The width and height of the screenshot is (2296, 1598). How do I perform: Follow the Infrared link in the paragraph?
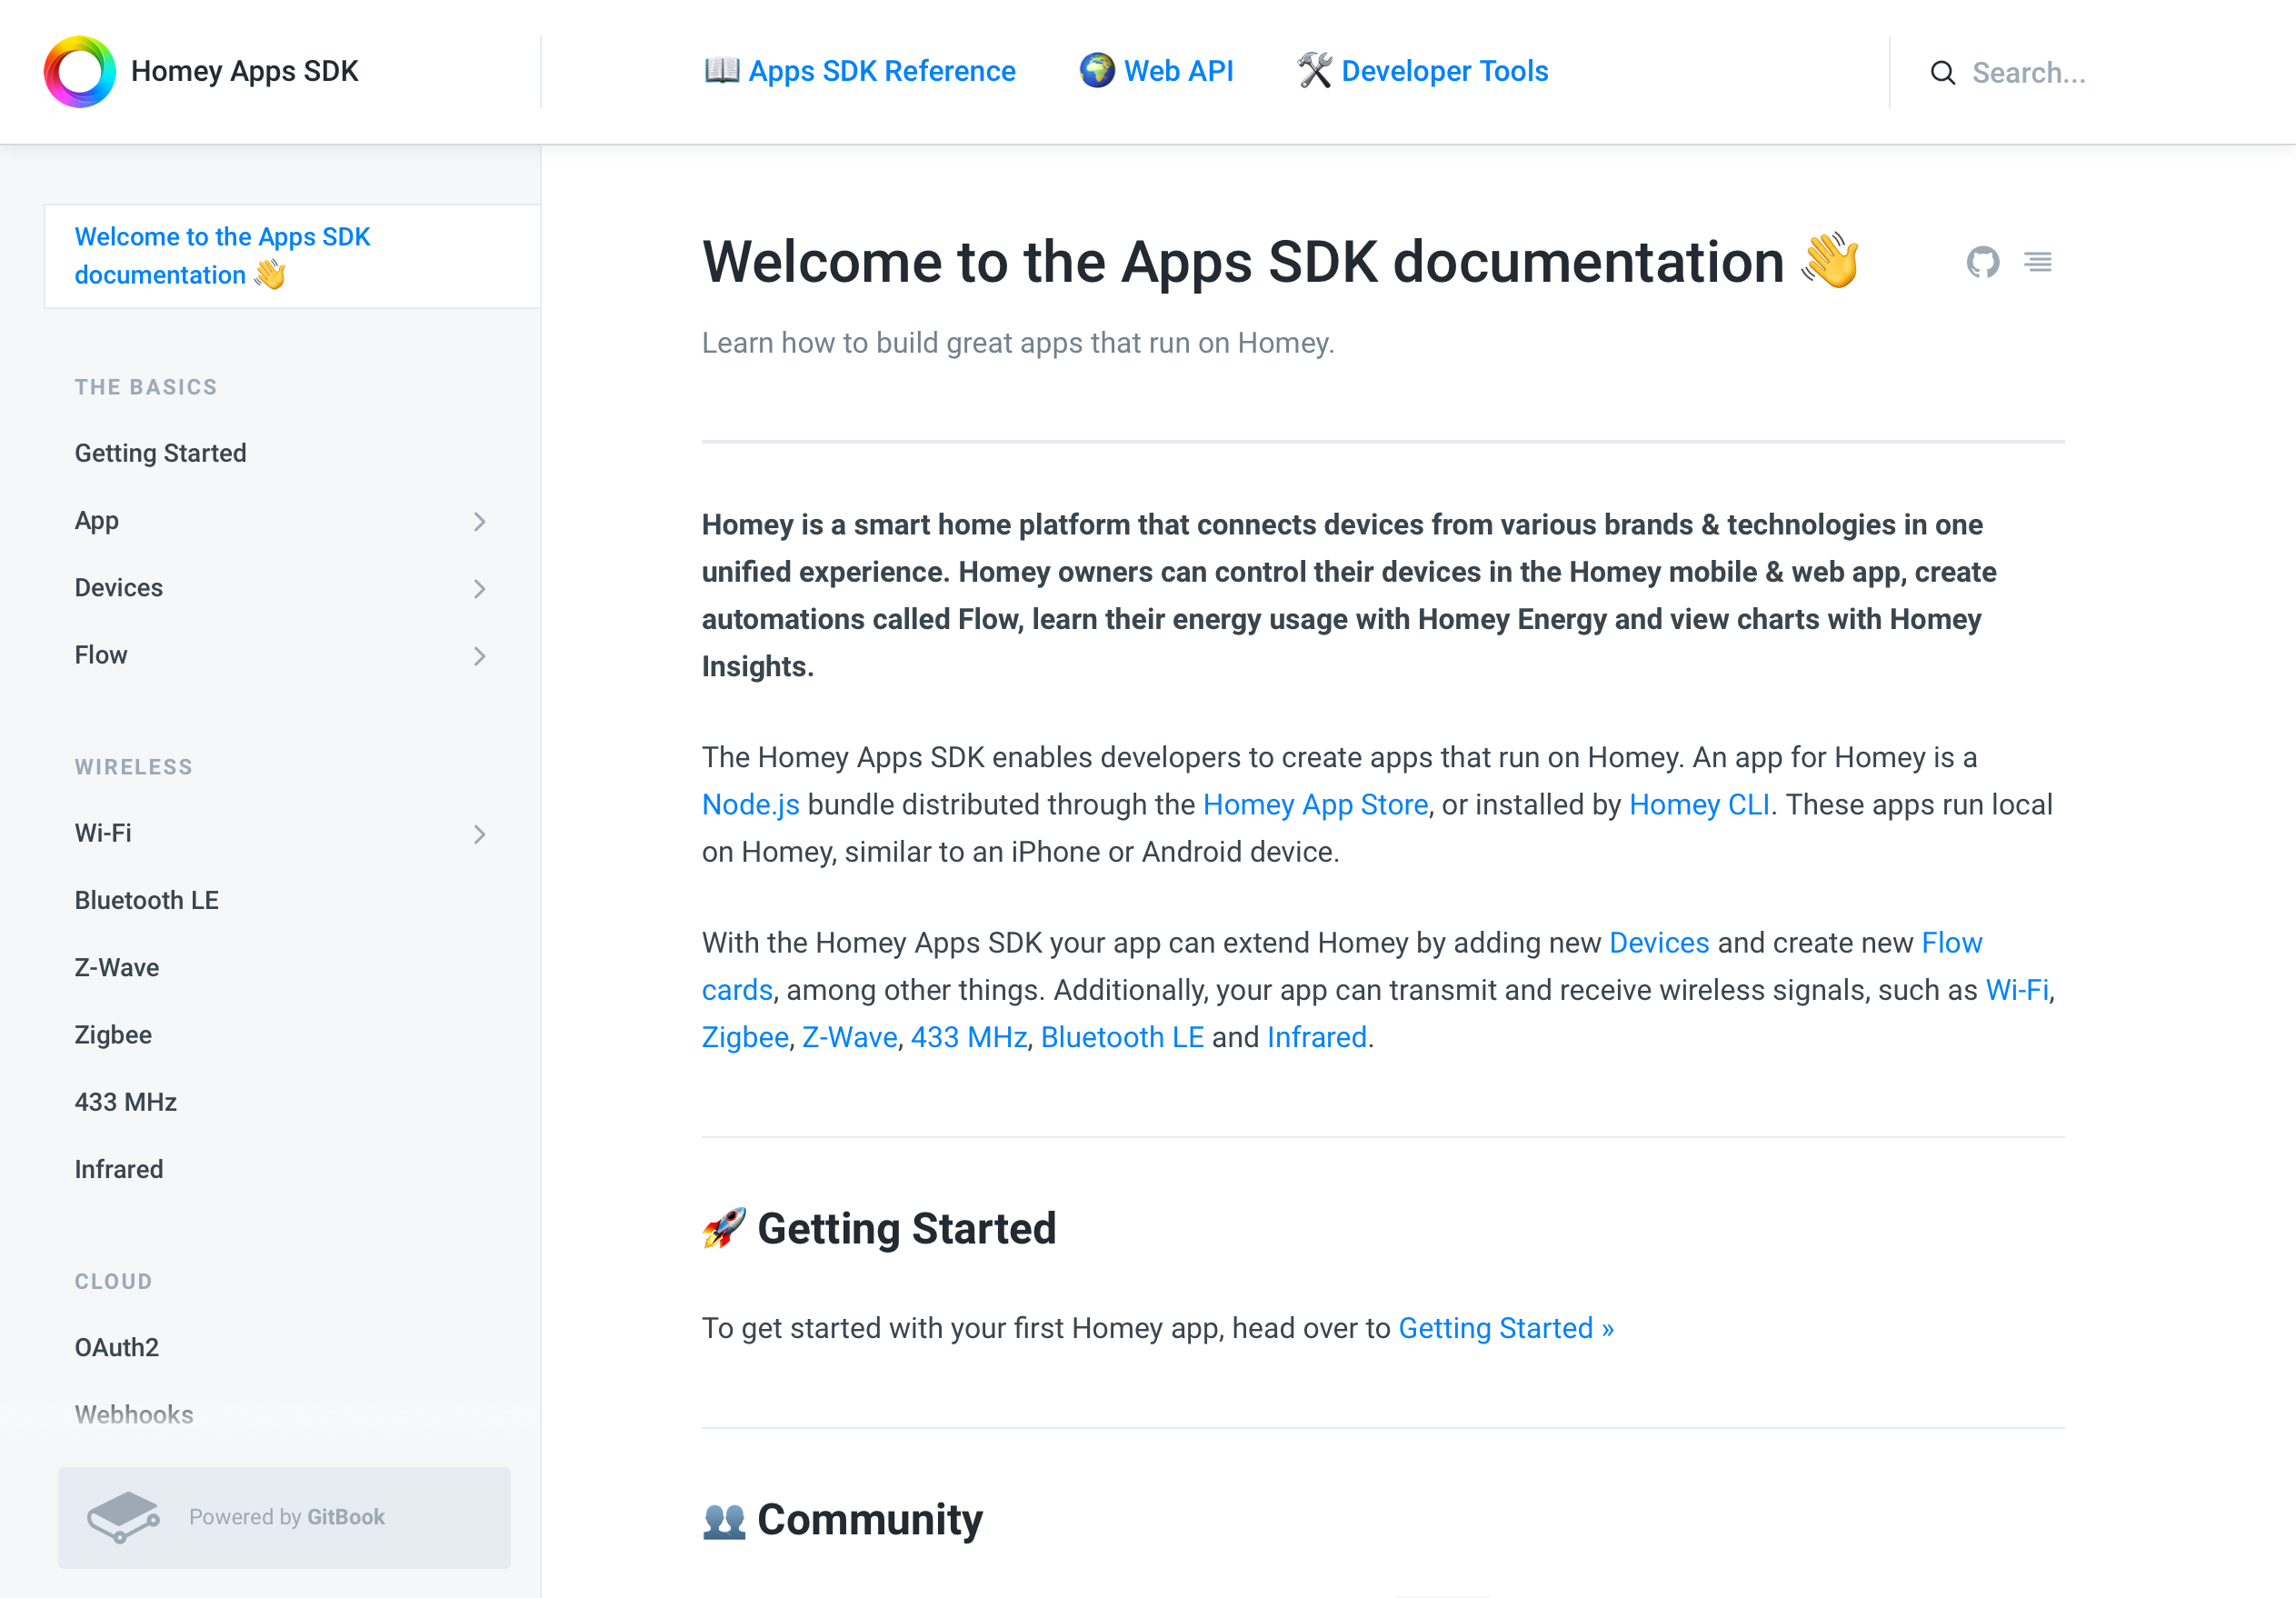[x=1317, y=1037]
